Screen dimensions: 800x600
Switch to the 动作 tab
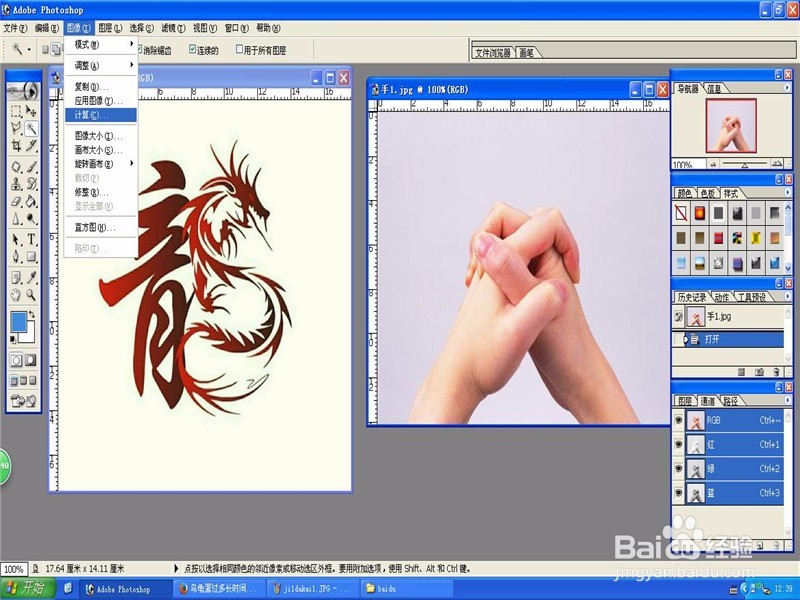tap(721, 297)
